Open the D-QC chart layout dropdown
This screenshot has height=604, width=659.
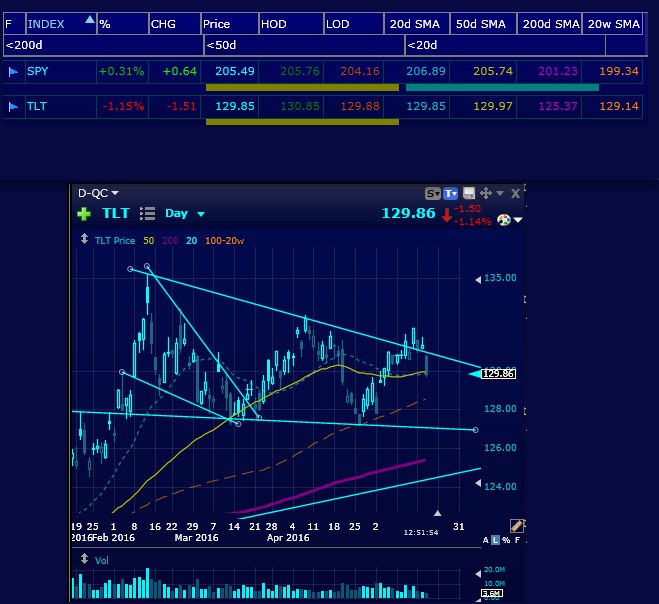tap(98, 193)
